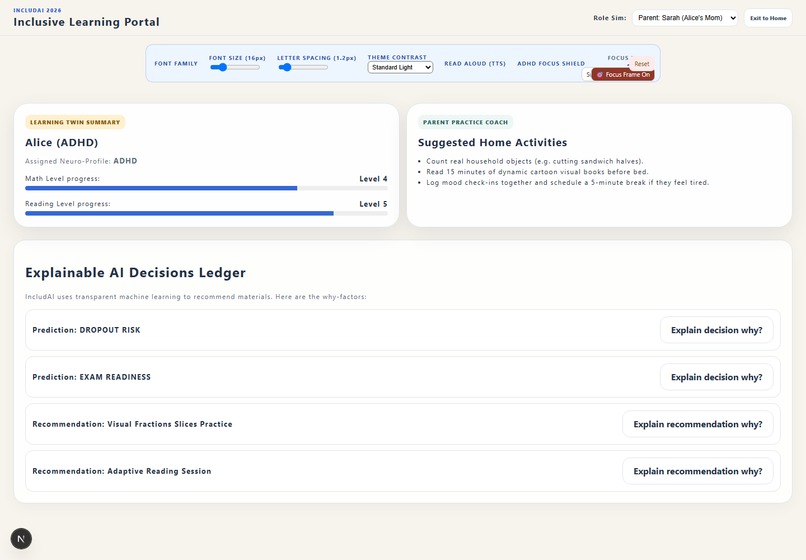The image size is (806, 560).
Task: Click the count real household objects activity
Action: [535, 161]
